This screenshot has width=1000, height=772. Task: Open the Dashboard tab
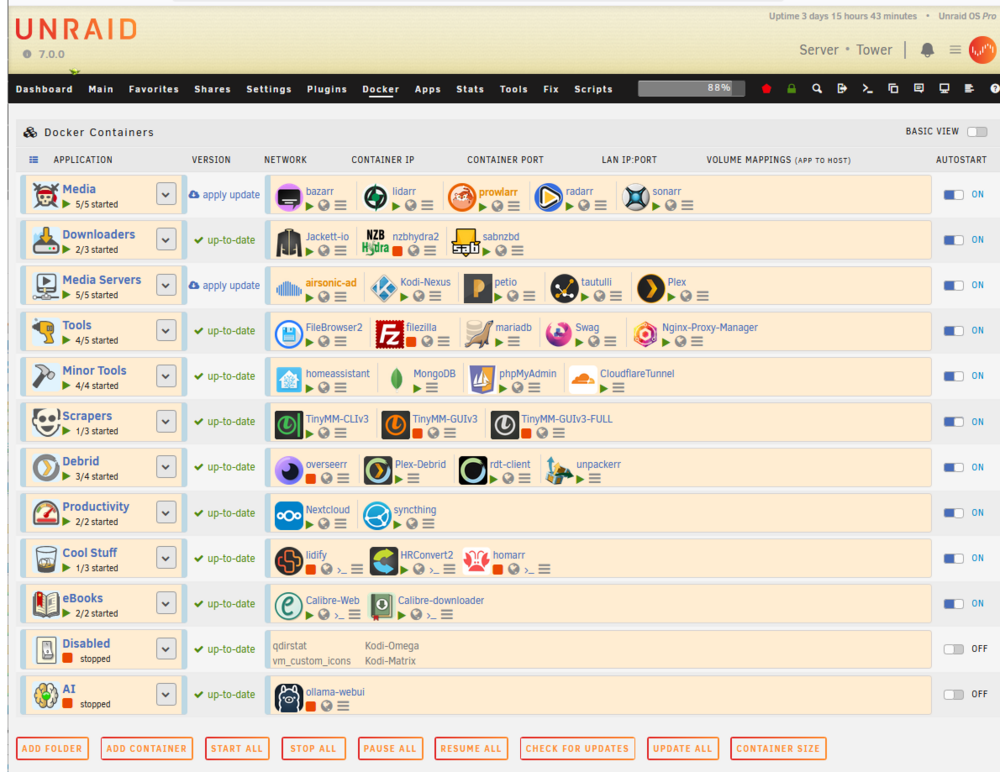pyautogui.click(x=44, y=89)
